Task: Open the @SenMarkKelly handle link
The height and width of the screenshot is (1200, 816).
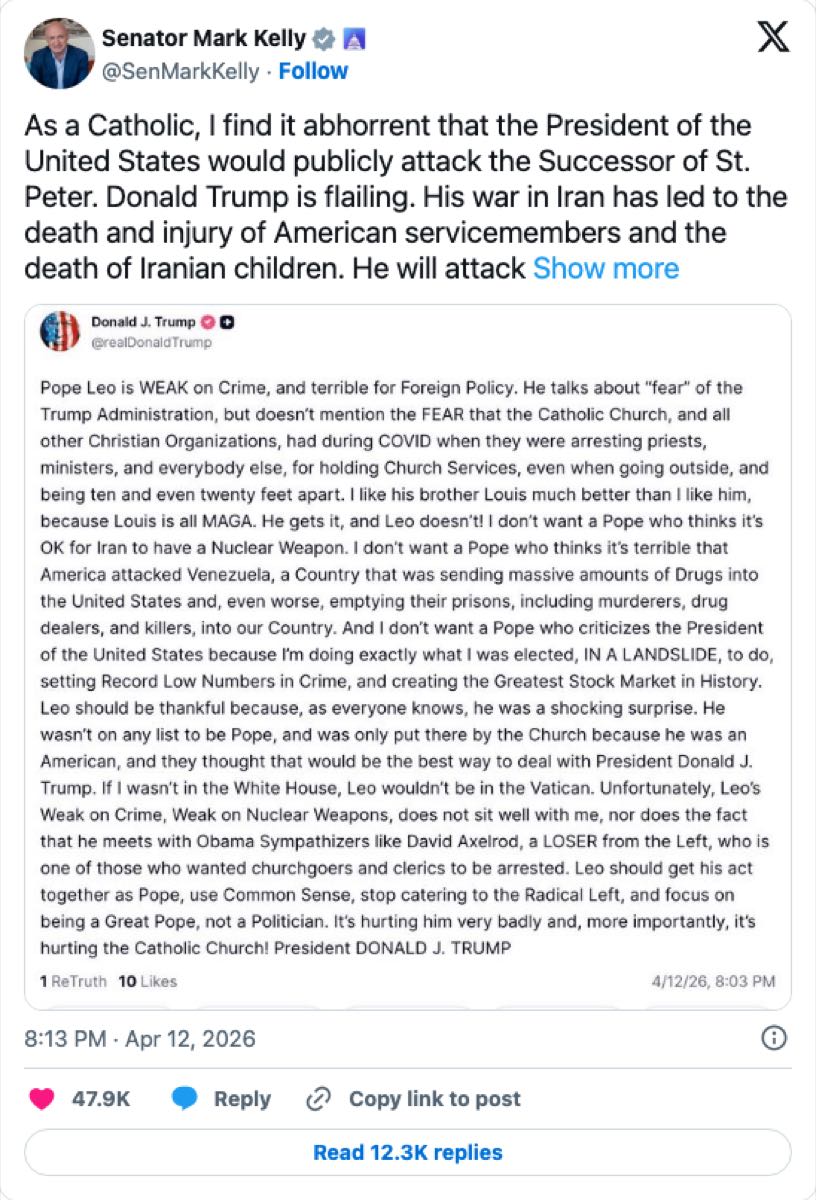Action: 180,71
